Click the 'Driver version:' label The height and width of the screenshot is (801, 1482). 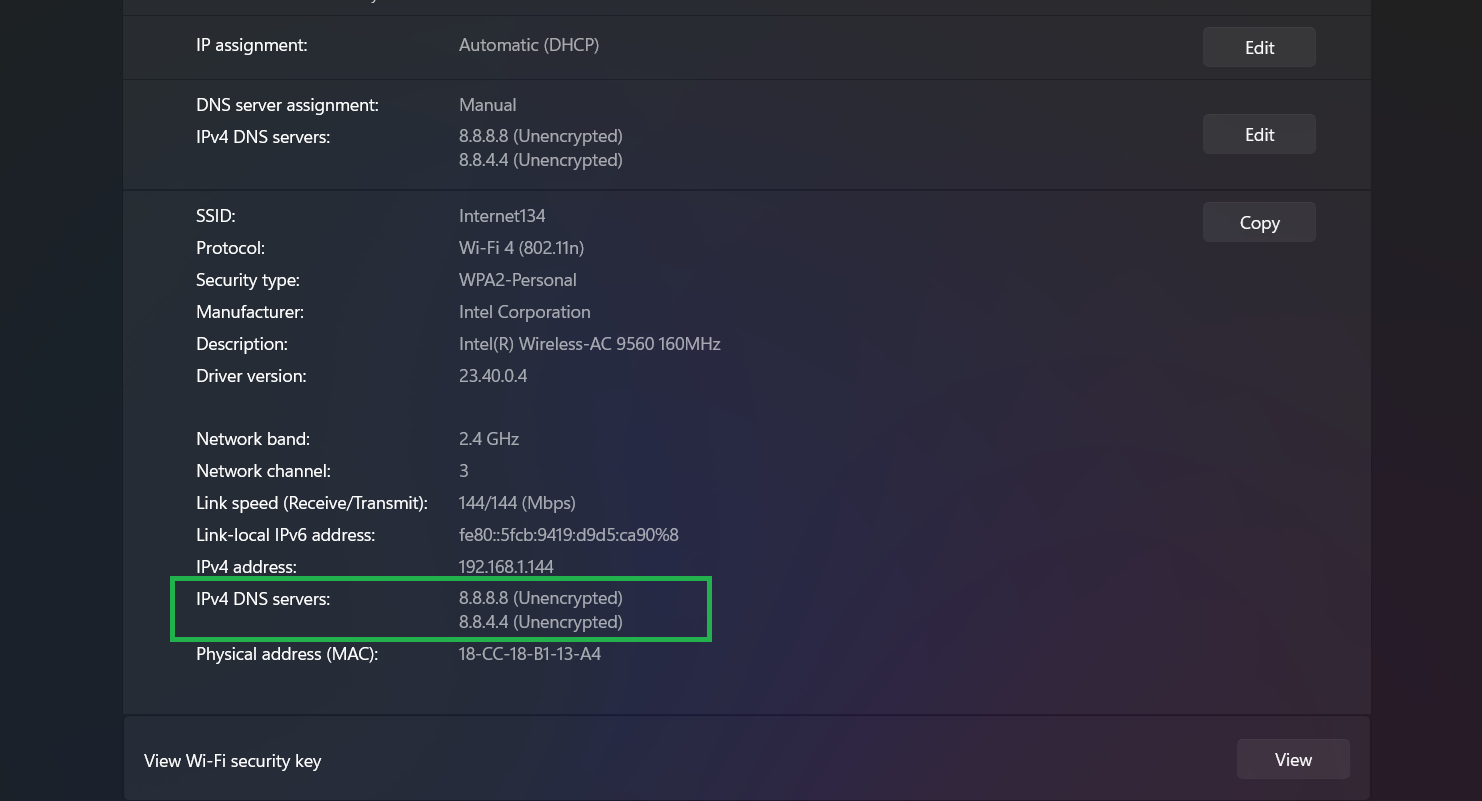[251, 376]
